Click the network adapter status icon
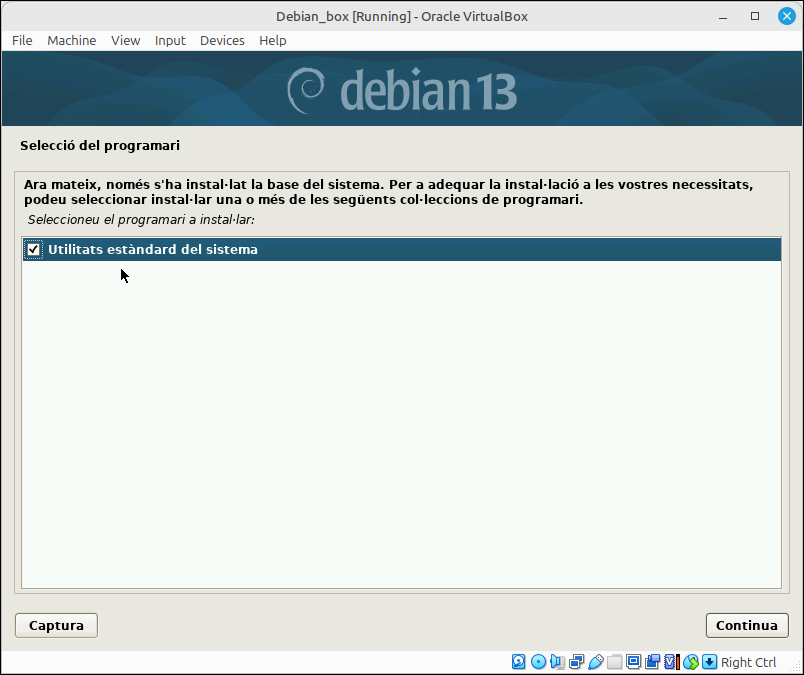Image resolution: width=804 pixels, height=675 pixels. [576, 662]
